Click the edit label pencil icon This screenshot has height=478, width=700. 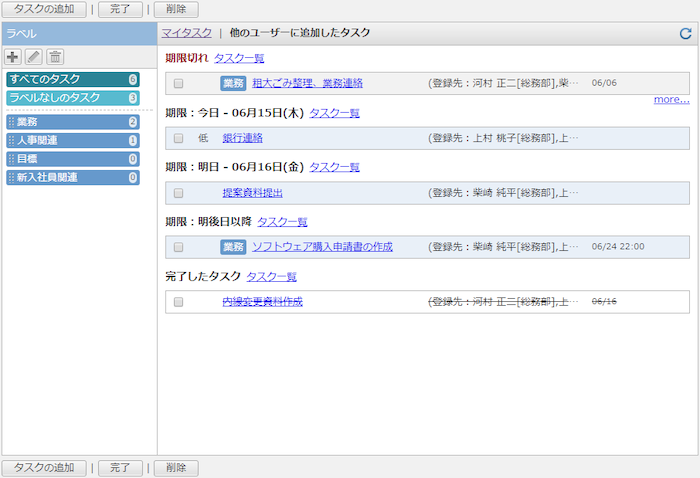34,57
